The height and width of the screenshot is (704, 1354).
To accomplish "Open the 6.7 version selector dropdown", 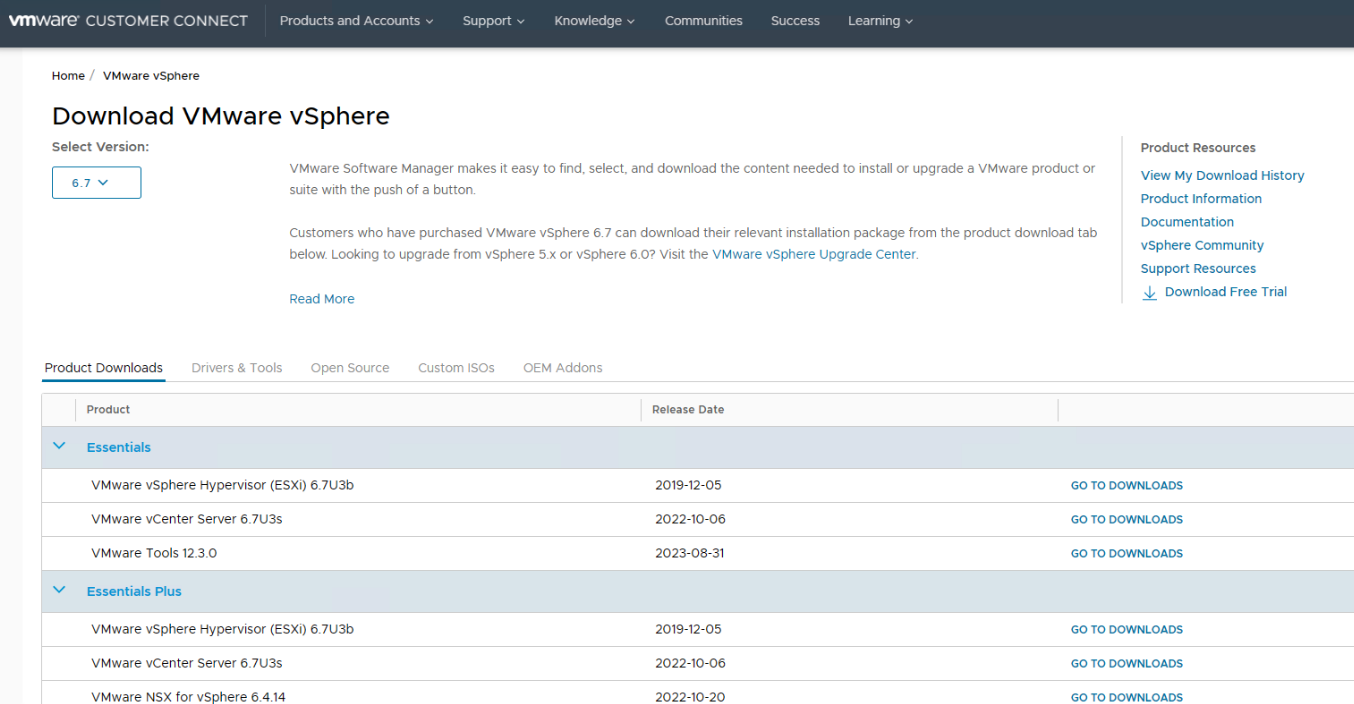I will pos(96,183).
